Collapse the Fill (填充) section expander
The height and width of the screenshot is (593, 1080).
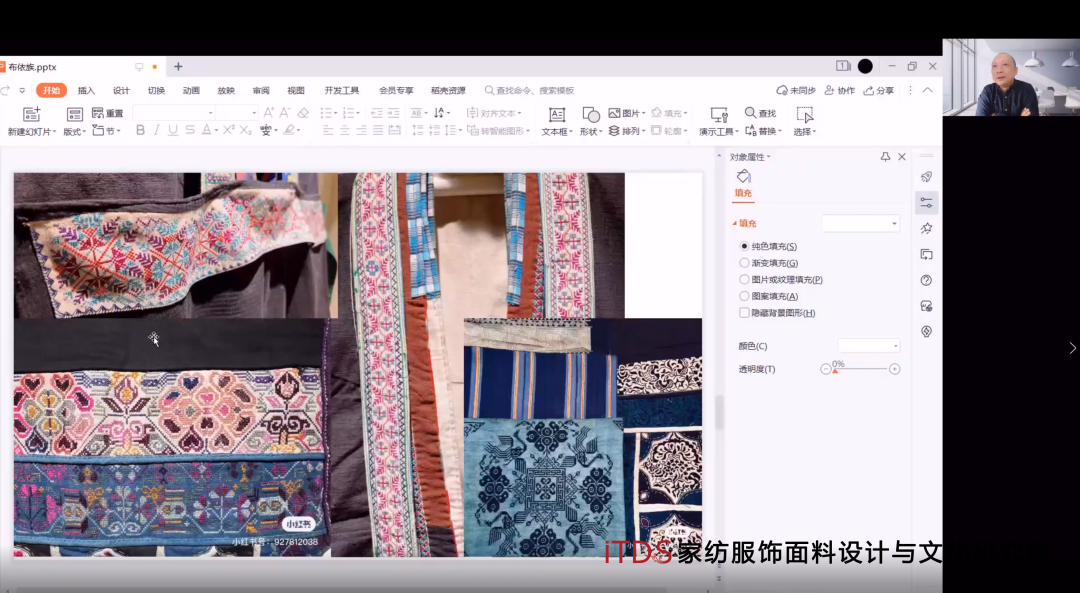pyautogui.click(x=735, y=223)
